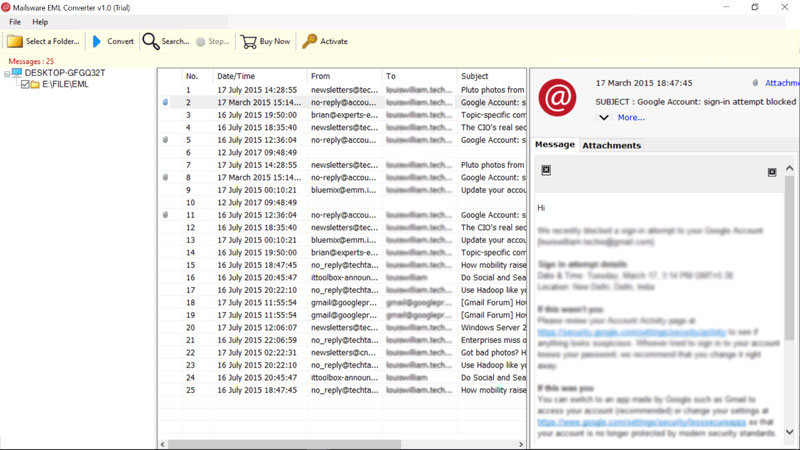Select the DESKTOP-GFGQ32T computer node
800x450 pixels.
click(x=65, y=73)
